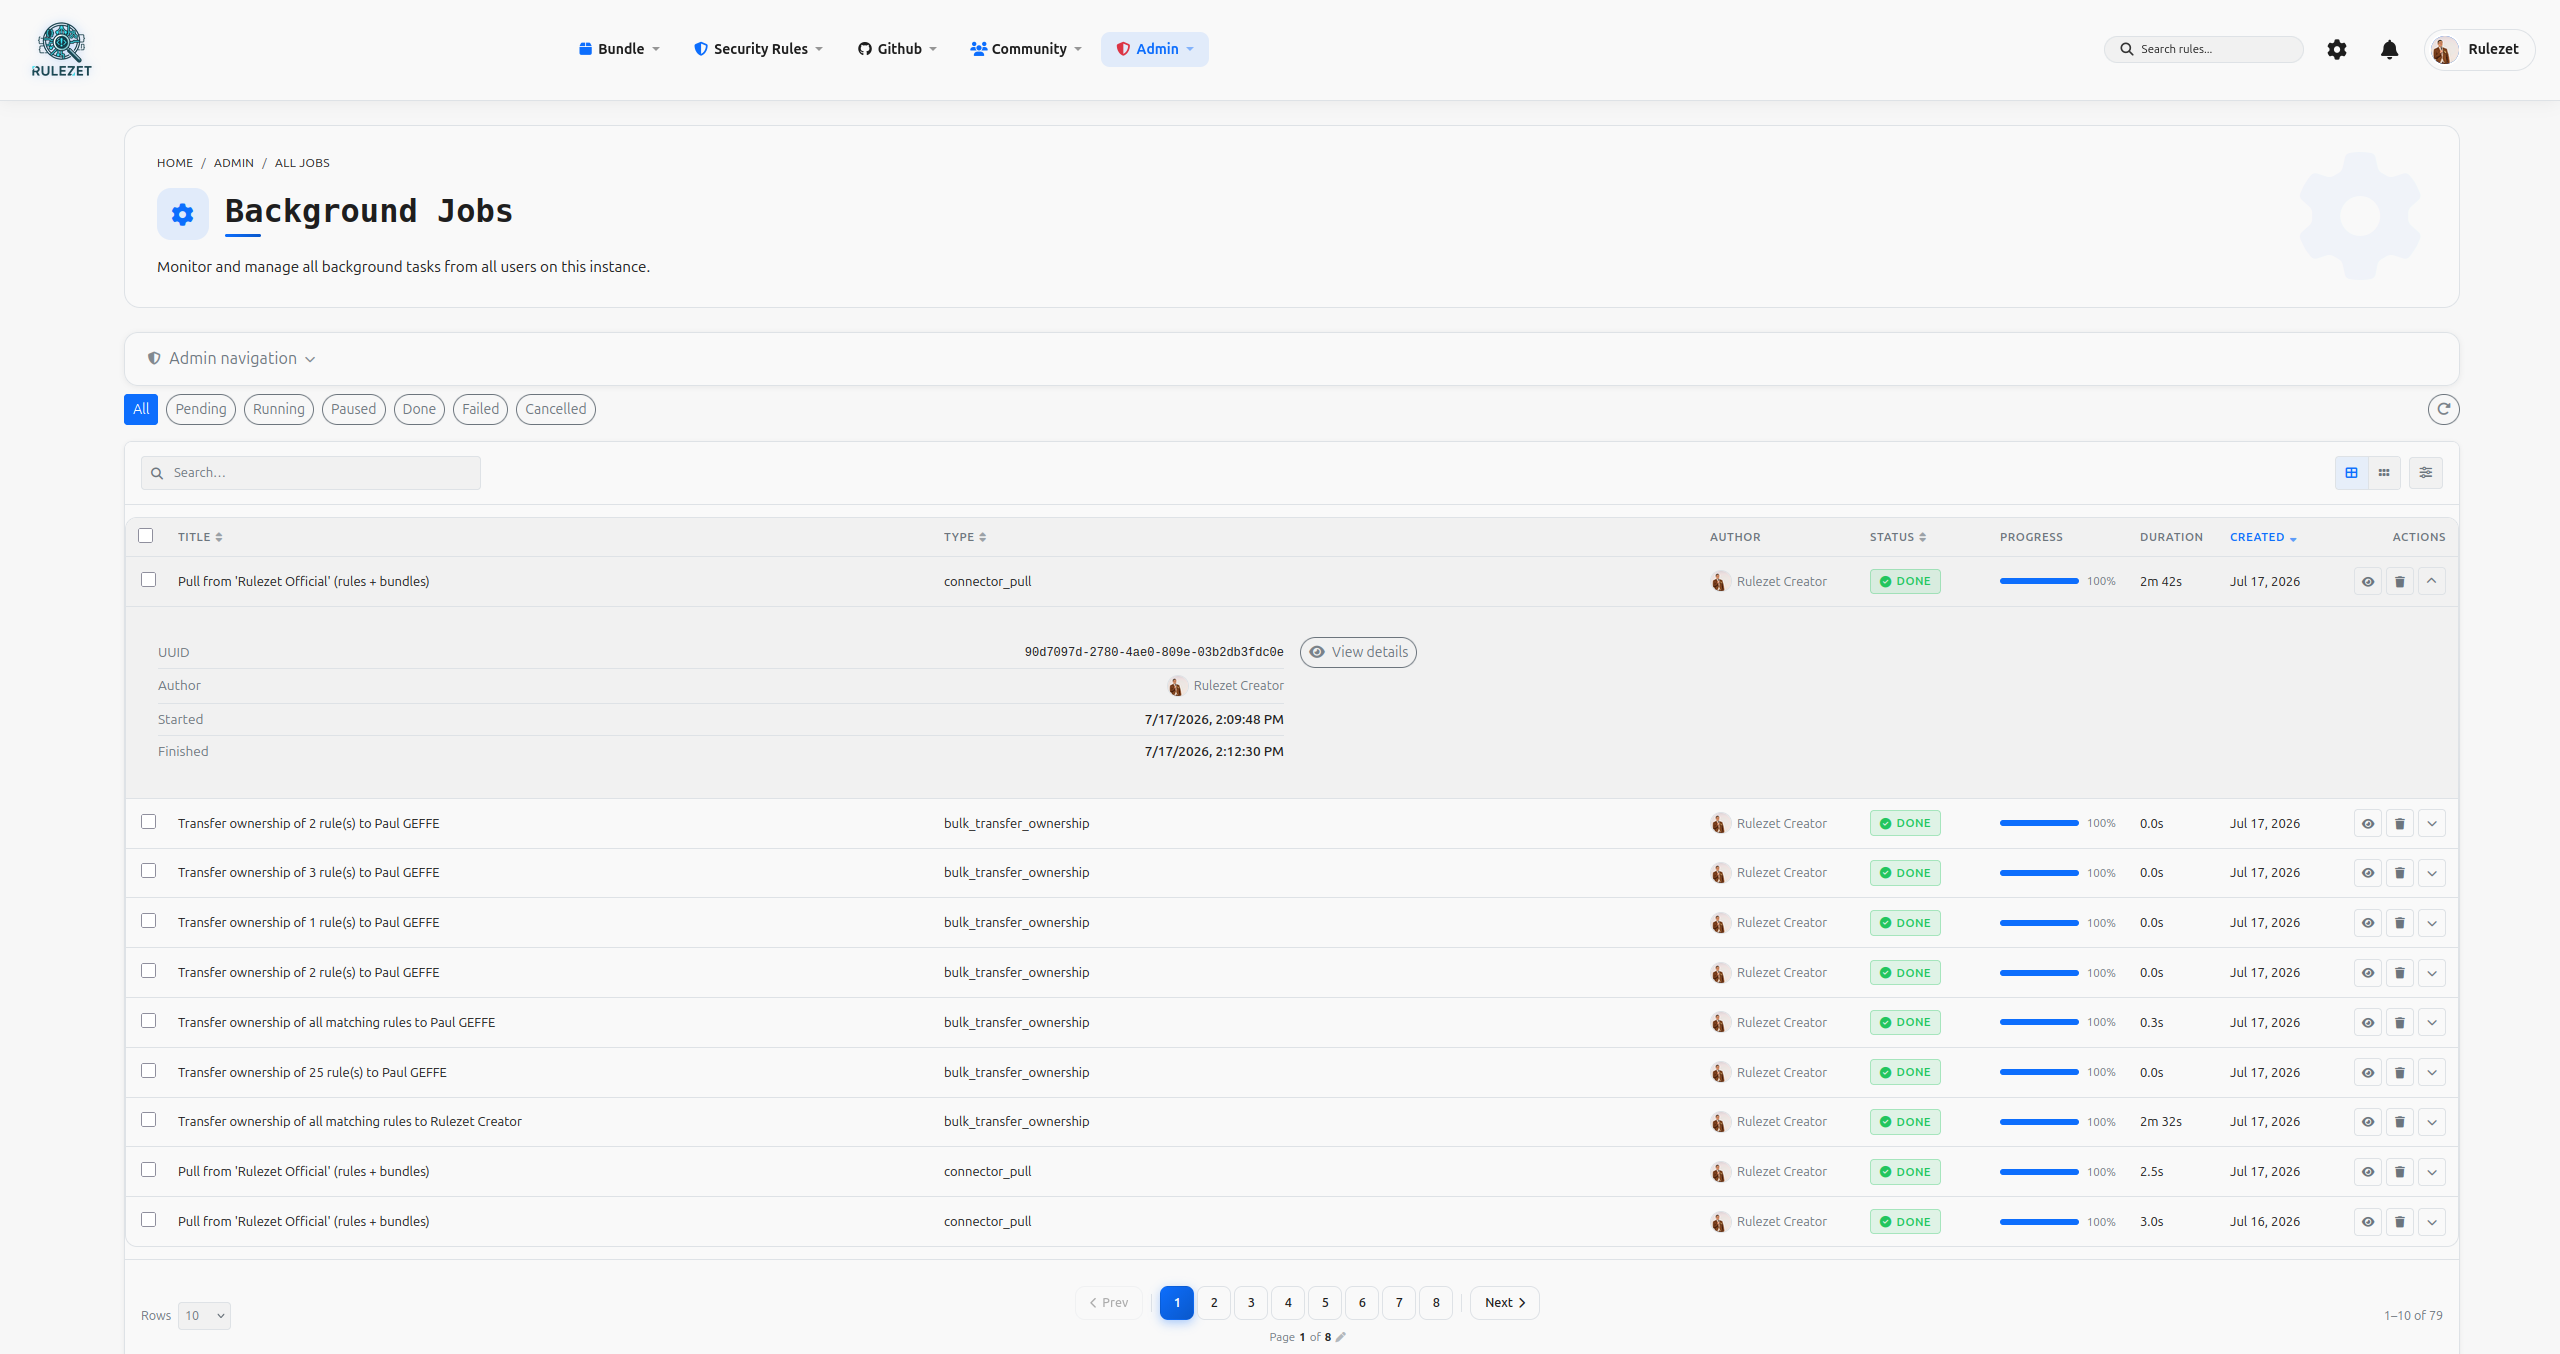Open the Security Rules menu
2560x1354 pixels.
click(x=758, y=49)
